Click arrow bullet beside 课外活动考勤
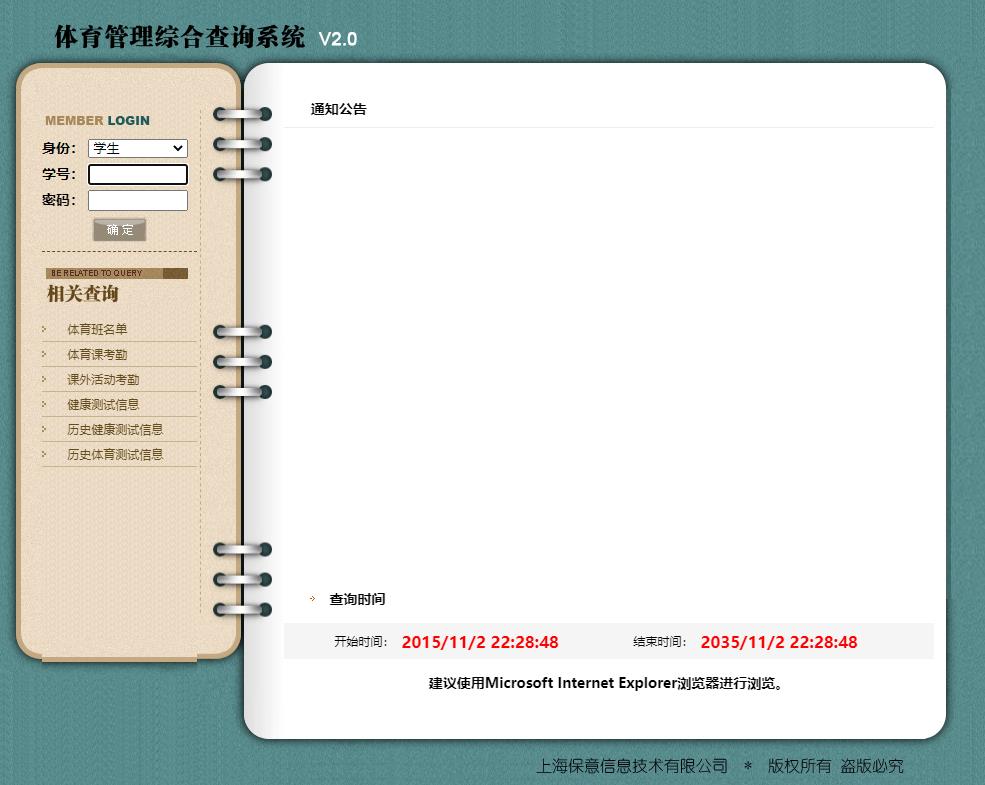 tap(44, 379)
